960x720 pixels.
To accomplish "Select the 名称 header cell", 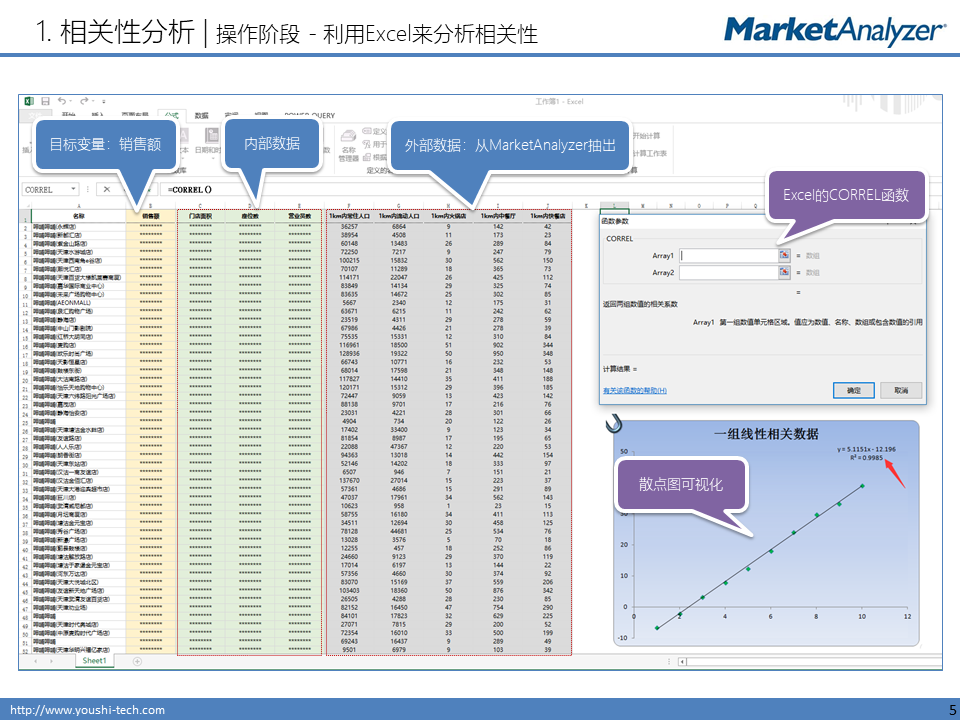I will point(78,216).
